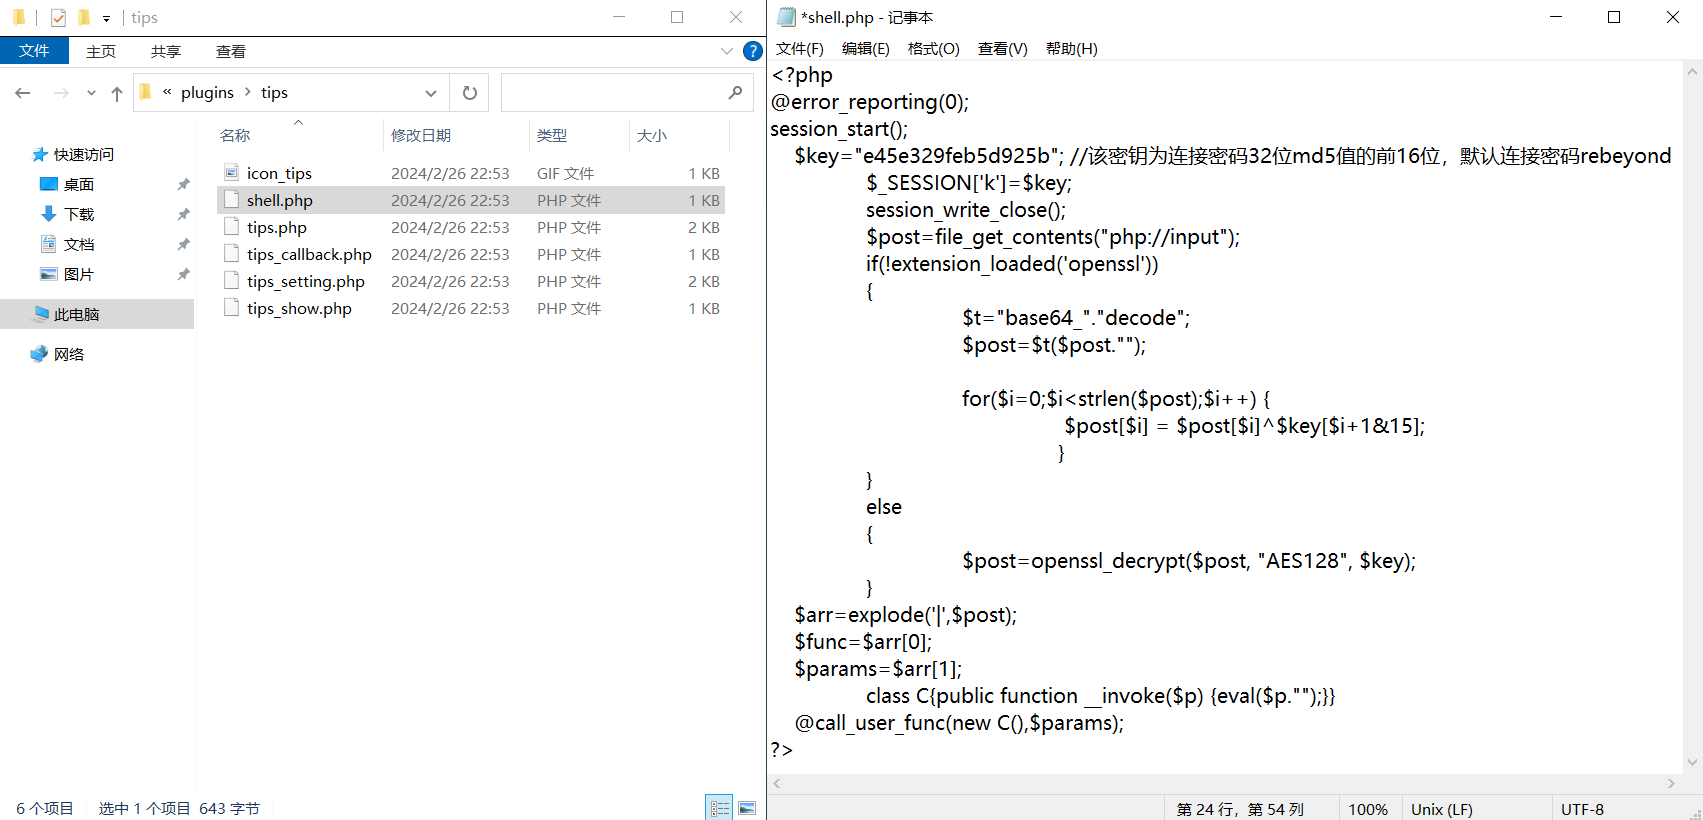
Task: Go up one folder level
Action: [117, 93]
